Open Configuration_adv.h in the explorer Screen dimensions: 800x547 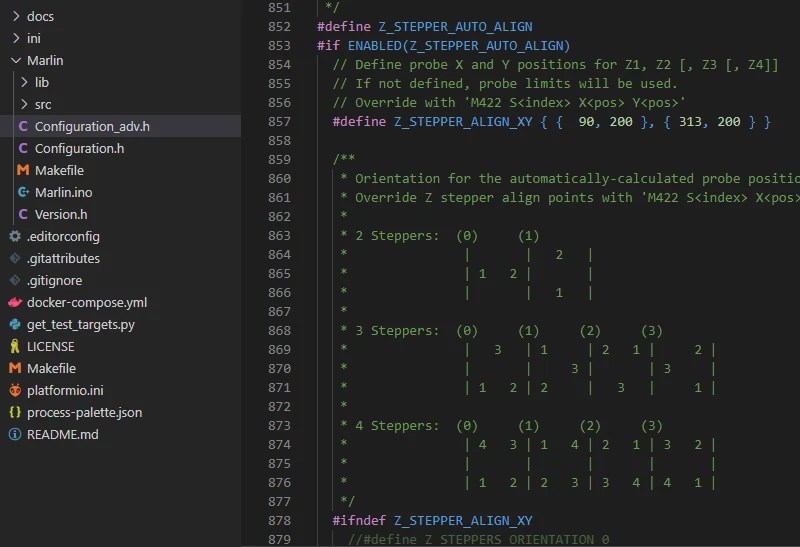pyautogui.click(x=92, y=126)
